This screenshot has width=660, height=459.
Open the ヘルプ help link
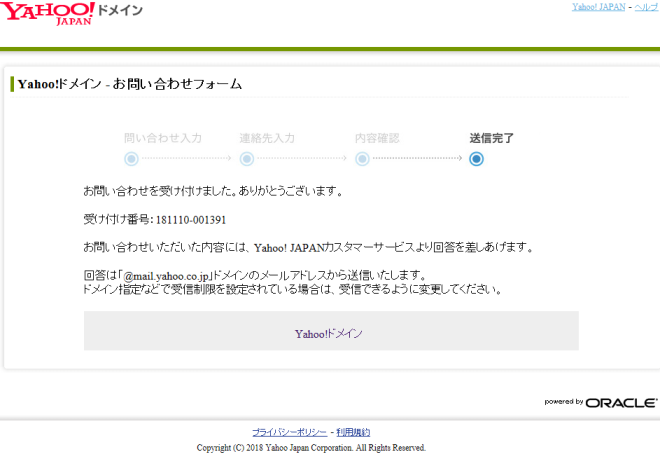[647, 7]
